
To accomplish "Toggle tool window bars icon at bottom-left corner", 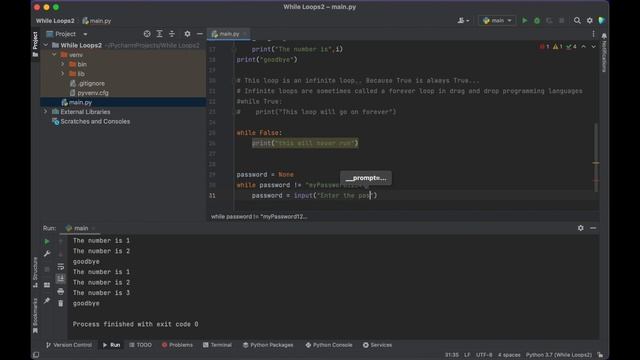I will tap(36, 355).
